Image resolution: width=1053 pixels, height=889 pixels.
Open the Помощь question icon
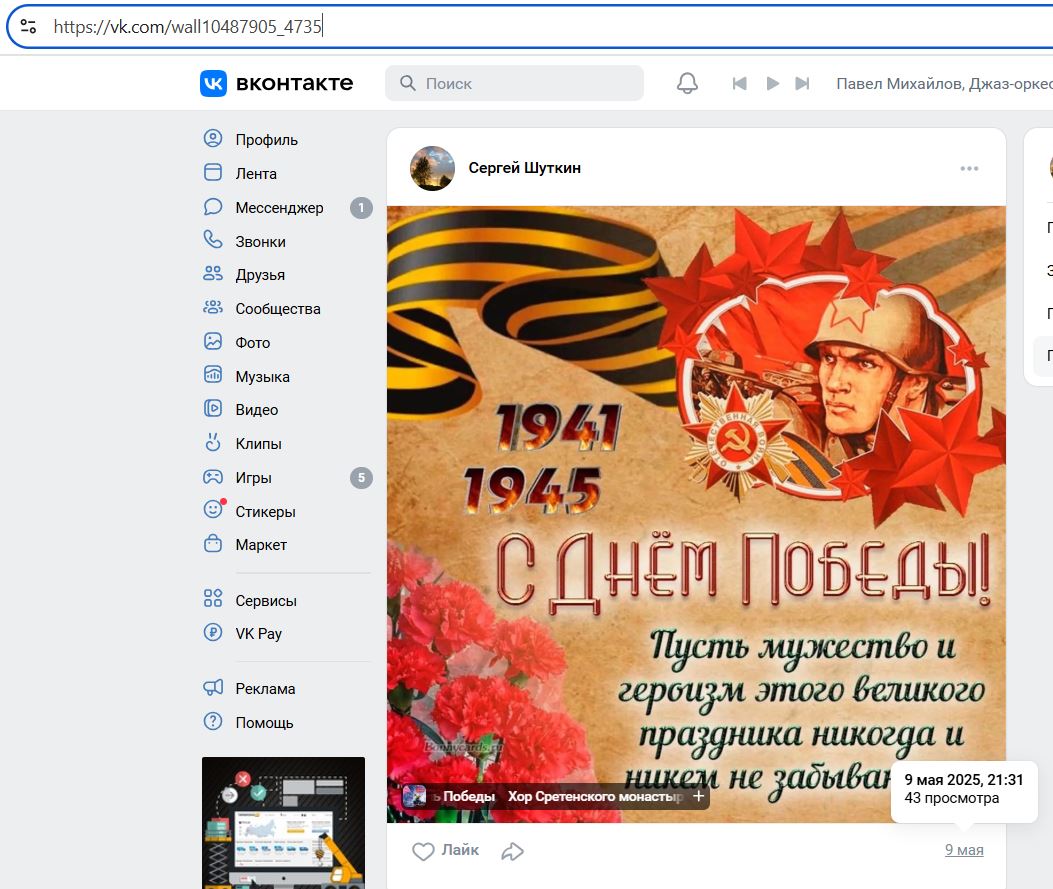[x=213, y=722]
